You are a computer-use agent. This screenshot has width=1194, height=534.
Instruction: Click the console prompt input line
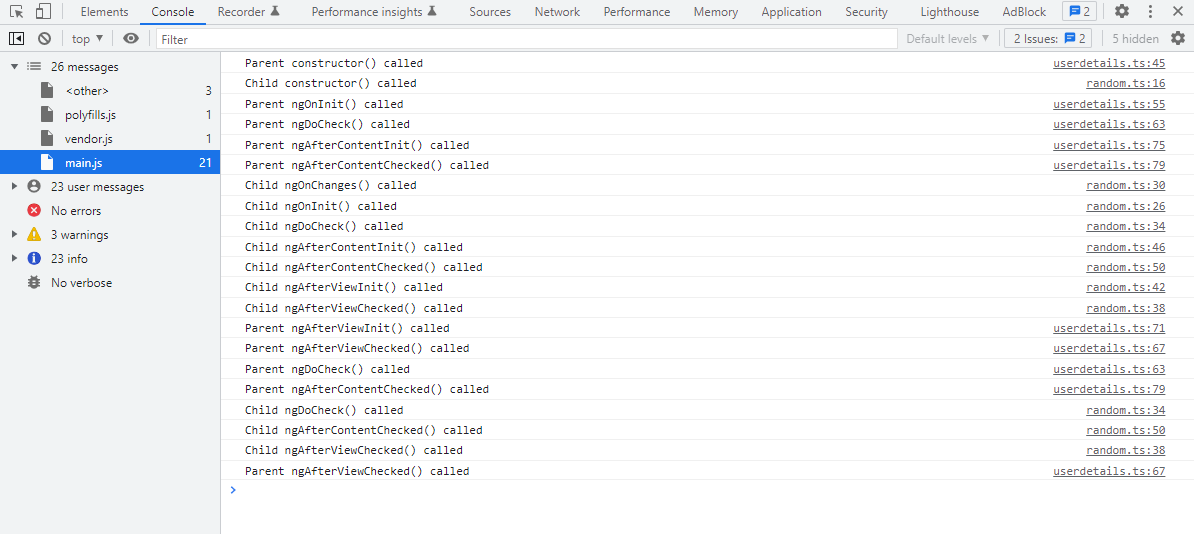pyautogui.click(x=707, y=491)
